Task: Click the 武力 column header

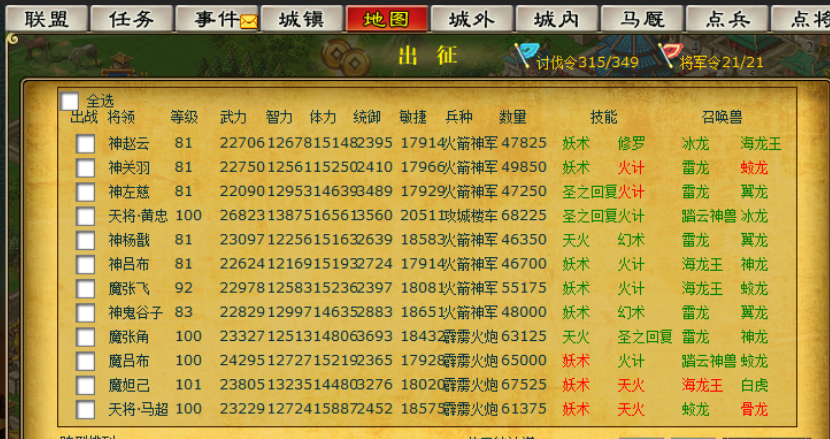Action: point(233,117)
